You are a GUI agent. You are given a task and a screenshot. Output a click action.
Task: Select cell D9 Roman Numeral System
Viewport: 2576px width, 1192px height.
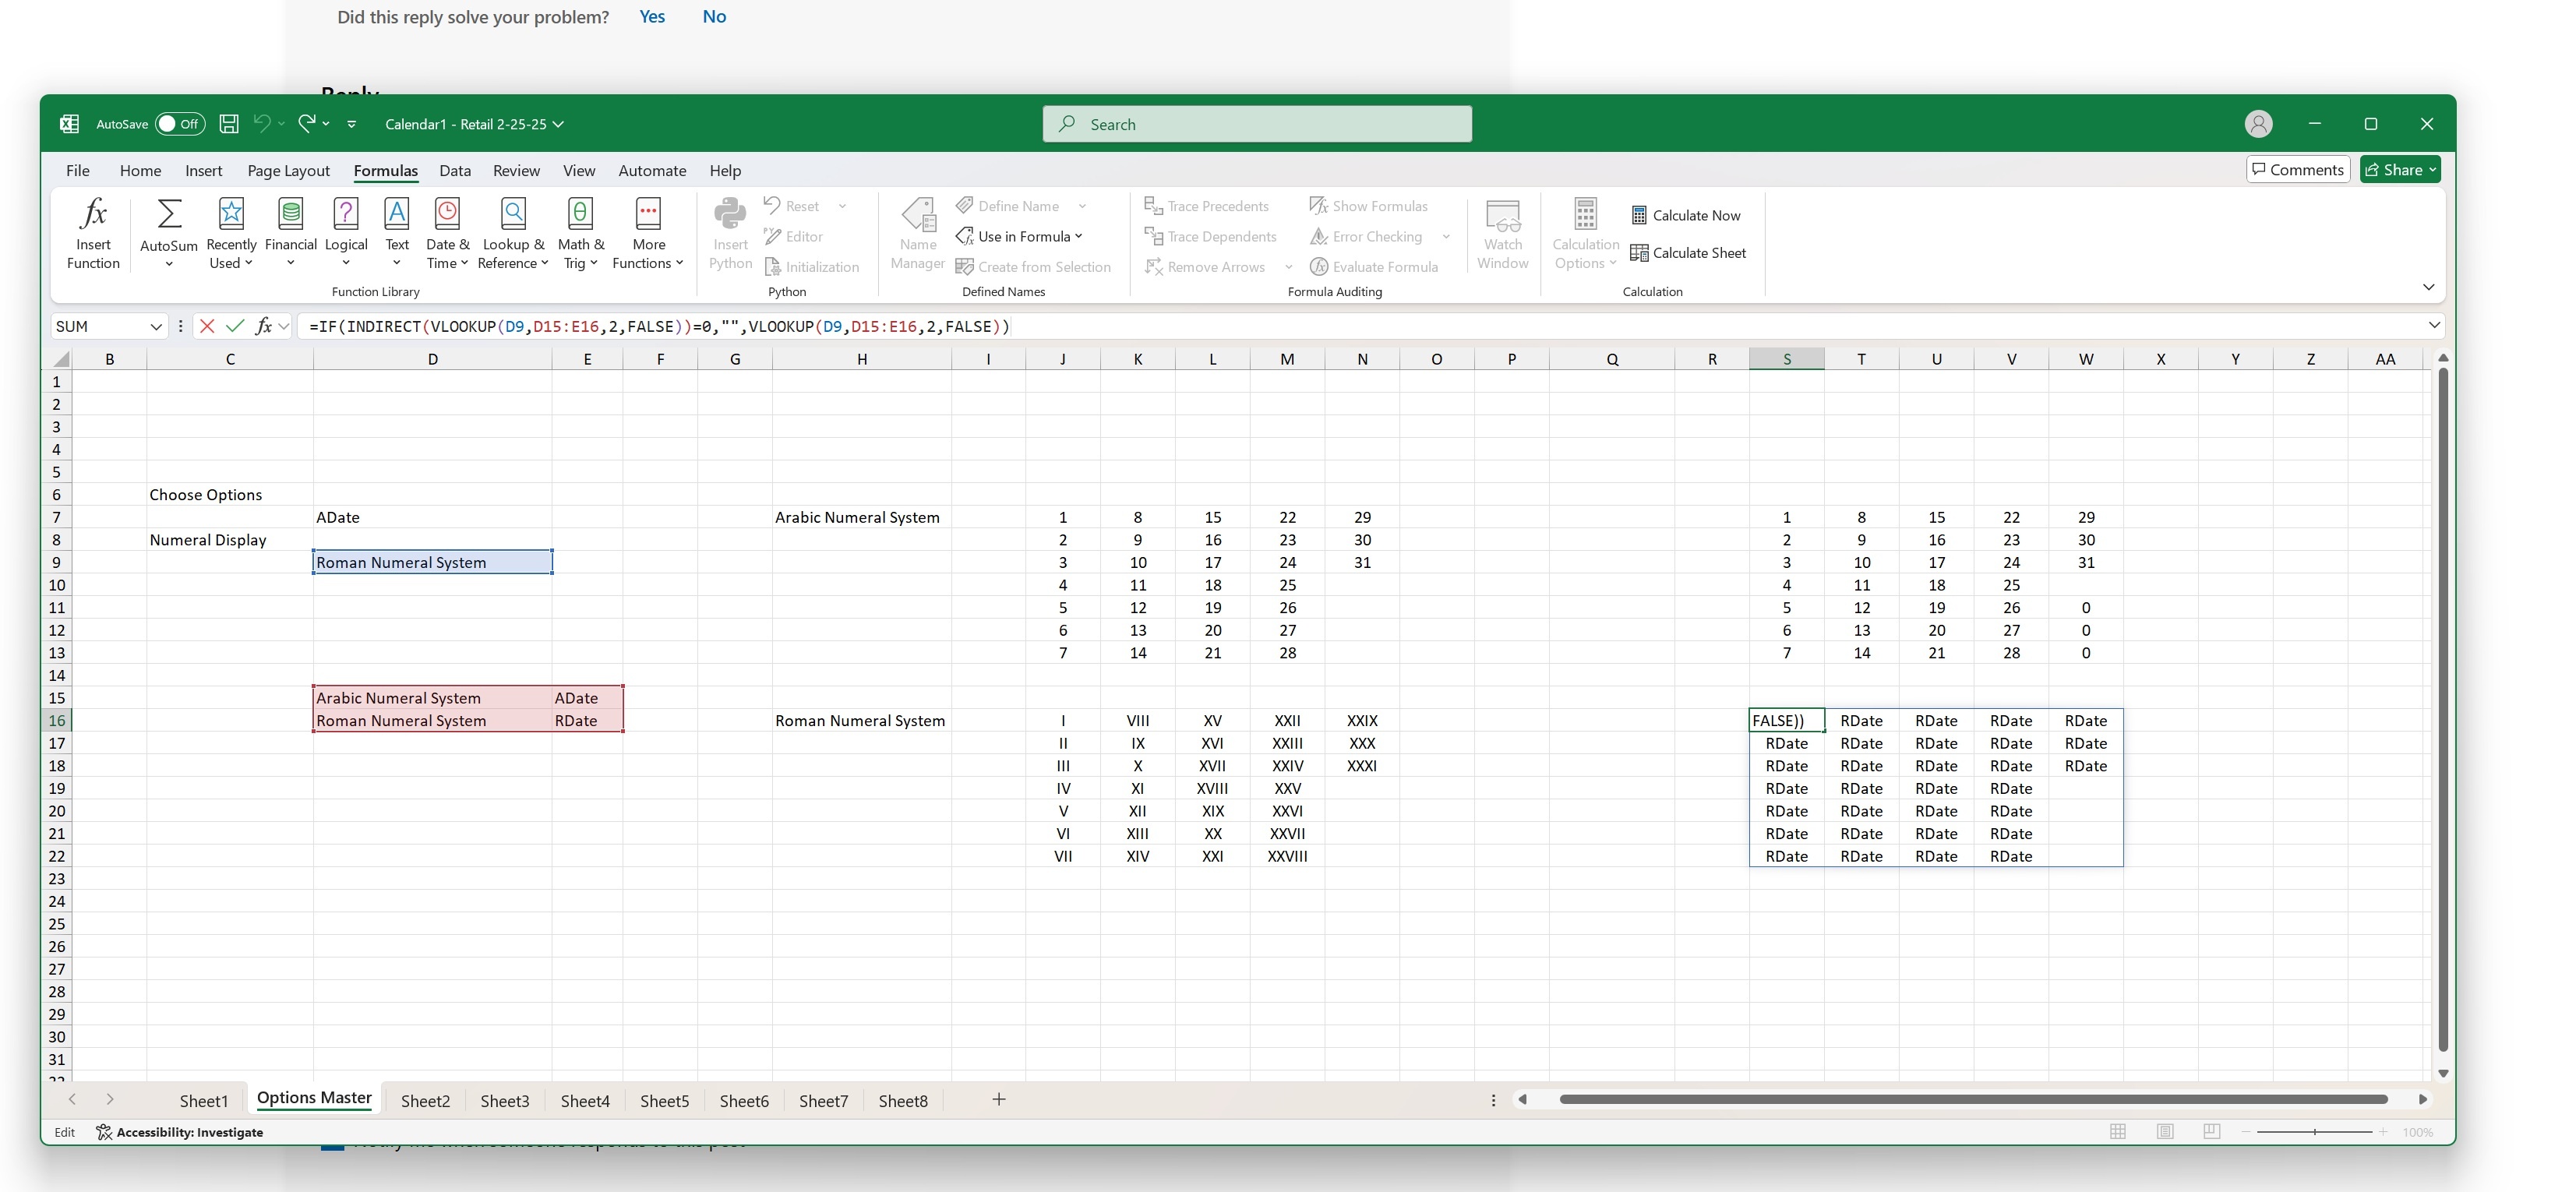(x=432, y=562)
